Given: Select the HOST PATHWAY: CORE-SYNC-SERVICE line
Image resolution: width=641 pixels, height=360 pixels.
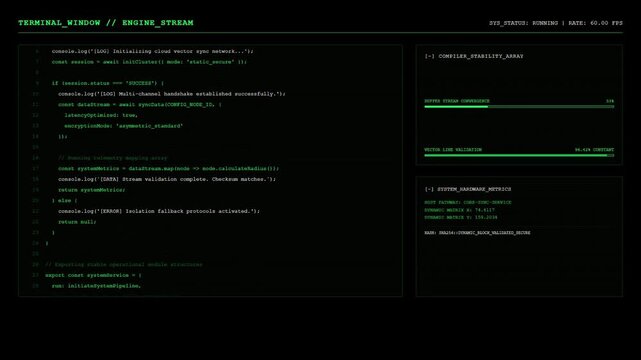Looking at the screenshot, I should tap(468, 202).
